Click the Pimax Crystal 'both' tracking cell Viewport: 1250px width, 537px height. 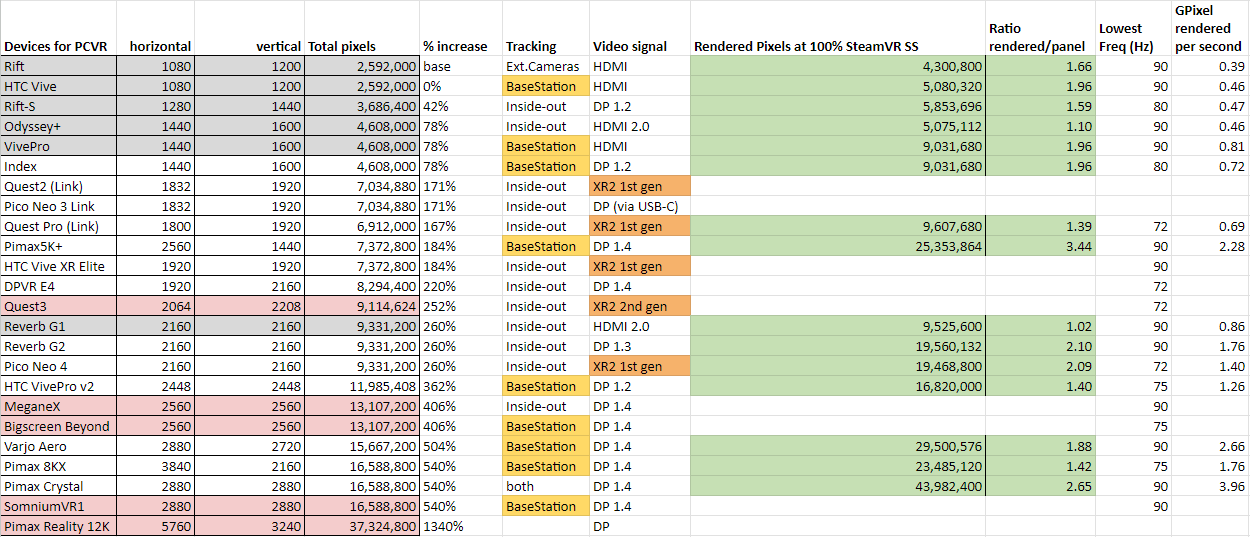pyautogui.click(x=546, y=486)
